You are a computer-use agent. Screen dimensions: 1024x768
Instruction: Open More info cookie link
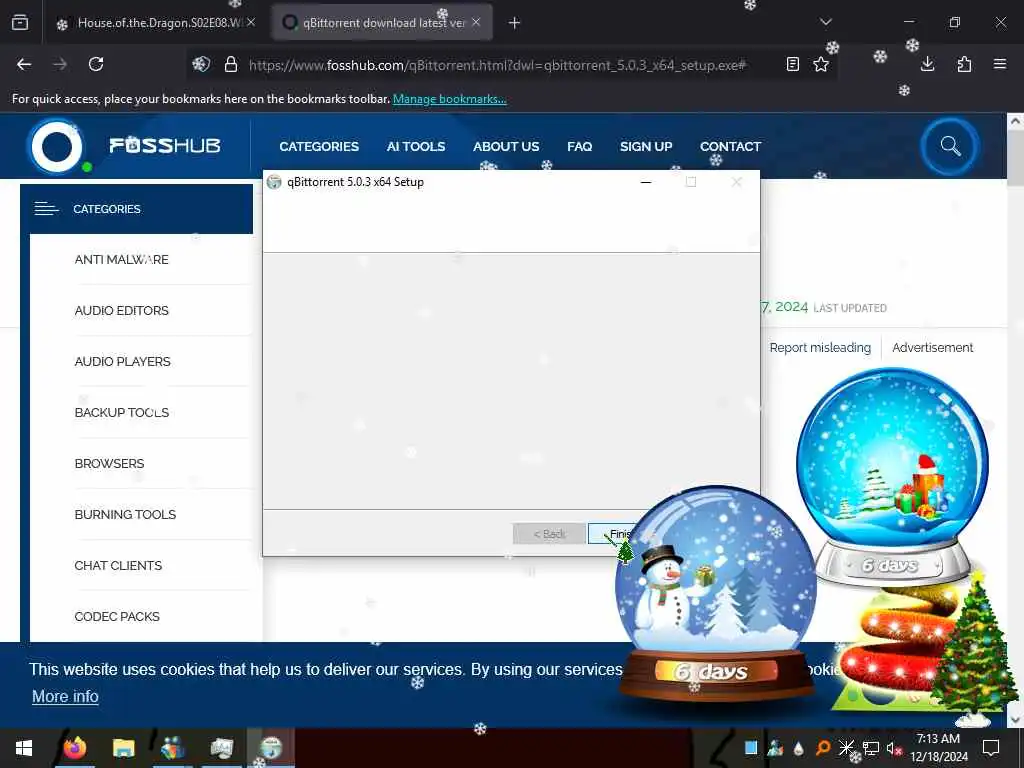tap(65, 696)
